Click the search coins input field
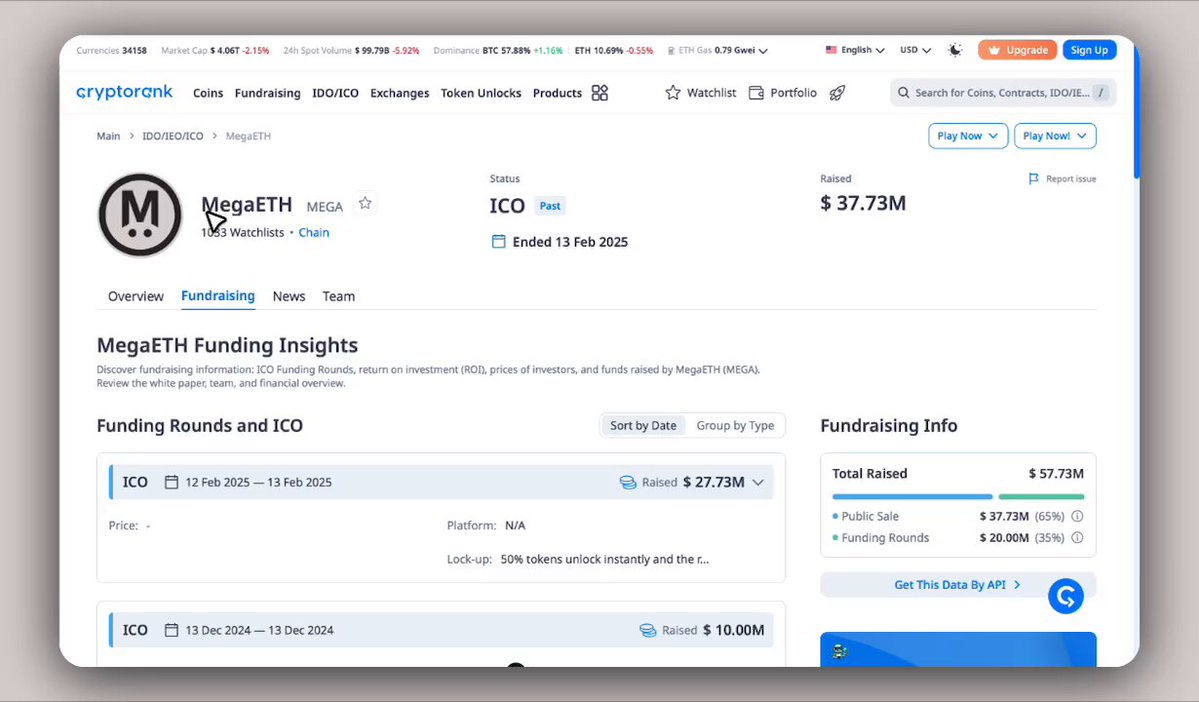Viewport: 1199px width, 702px height. pyautogui.click(x=1003, y=93)
